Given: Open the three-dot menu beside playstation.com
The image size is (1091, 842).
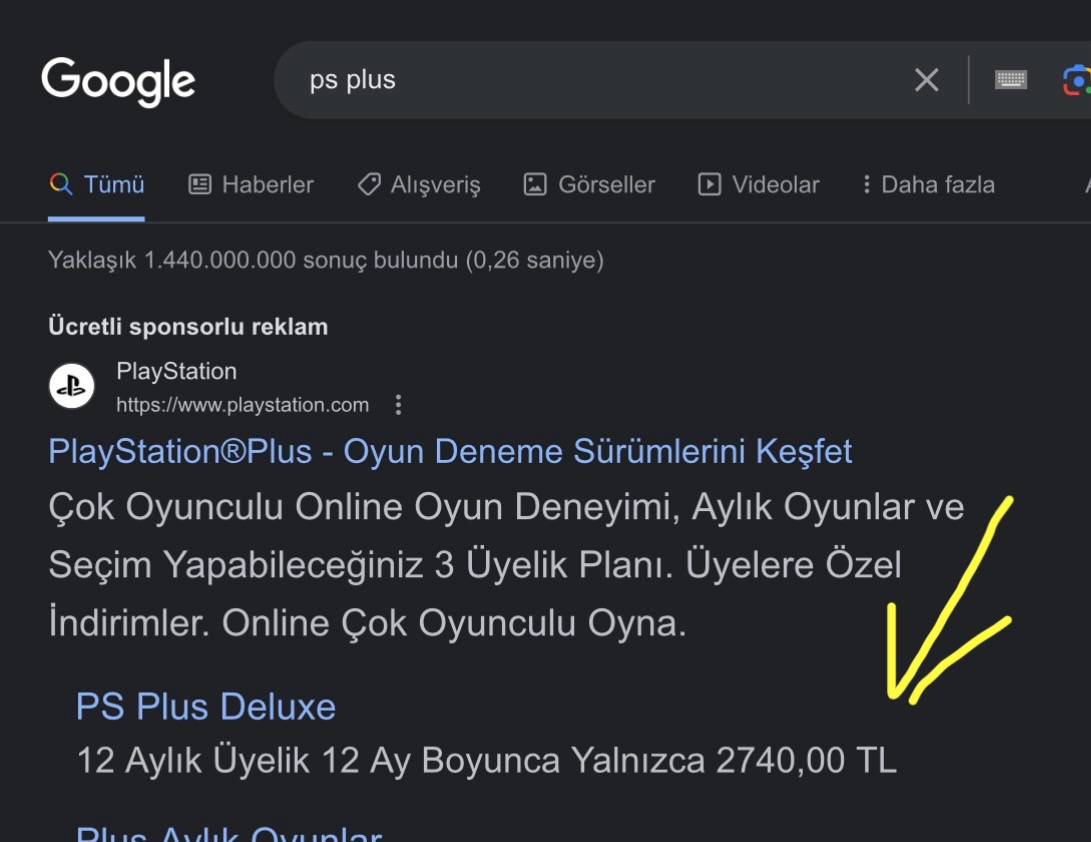Looking at the screenshot, I should 398,405.
